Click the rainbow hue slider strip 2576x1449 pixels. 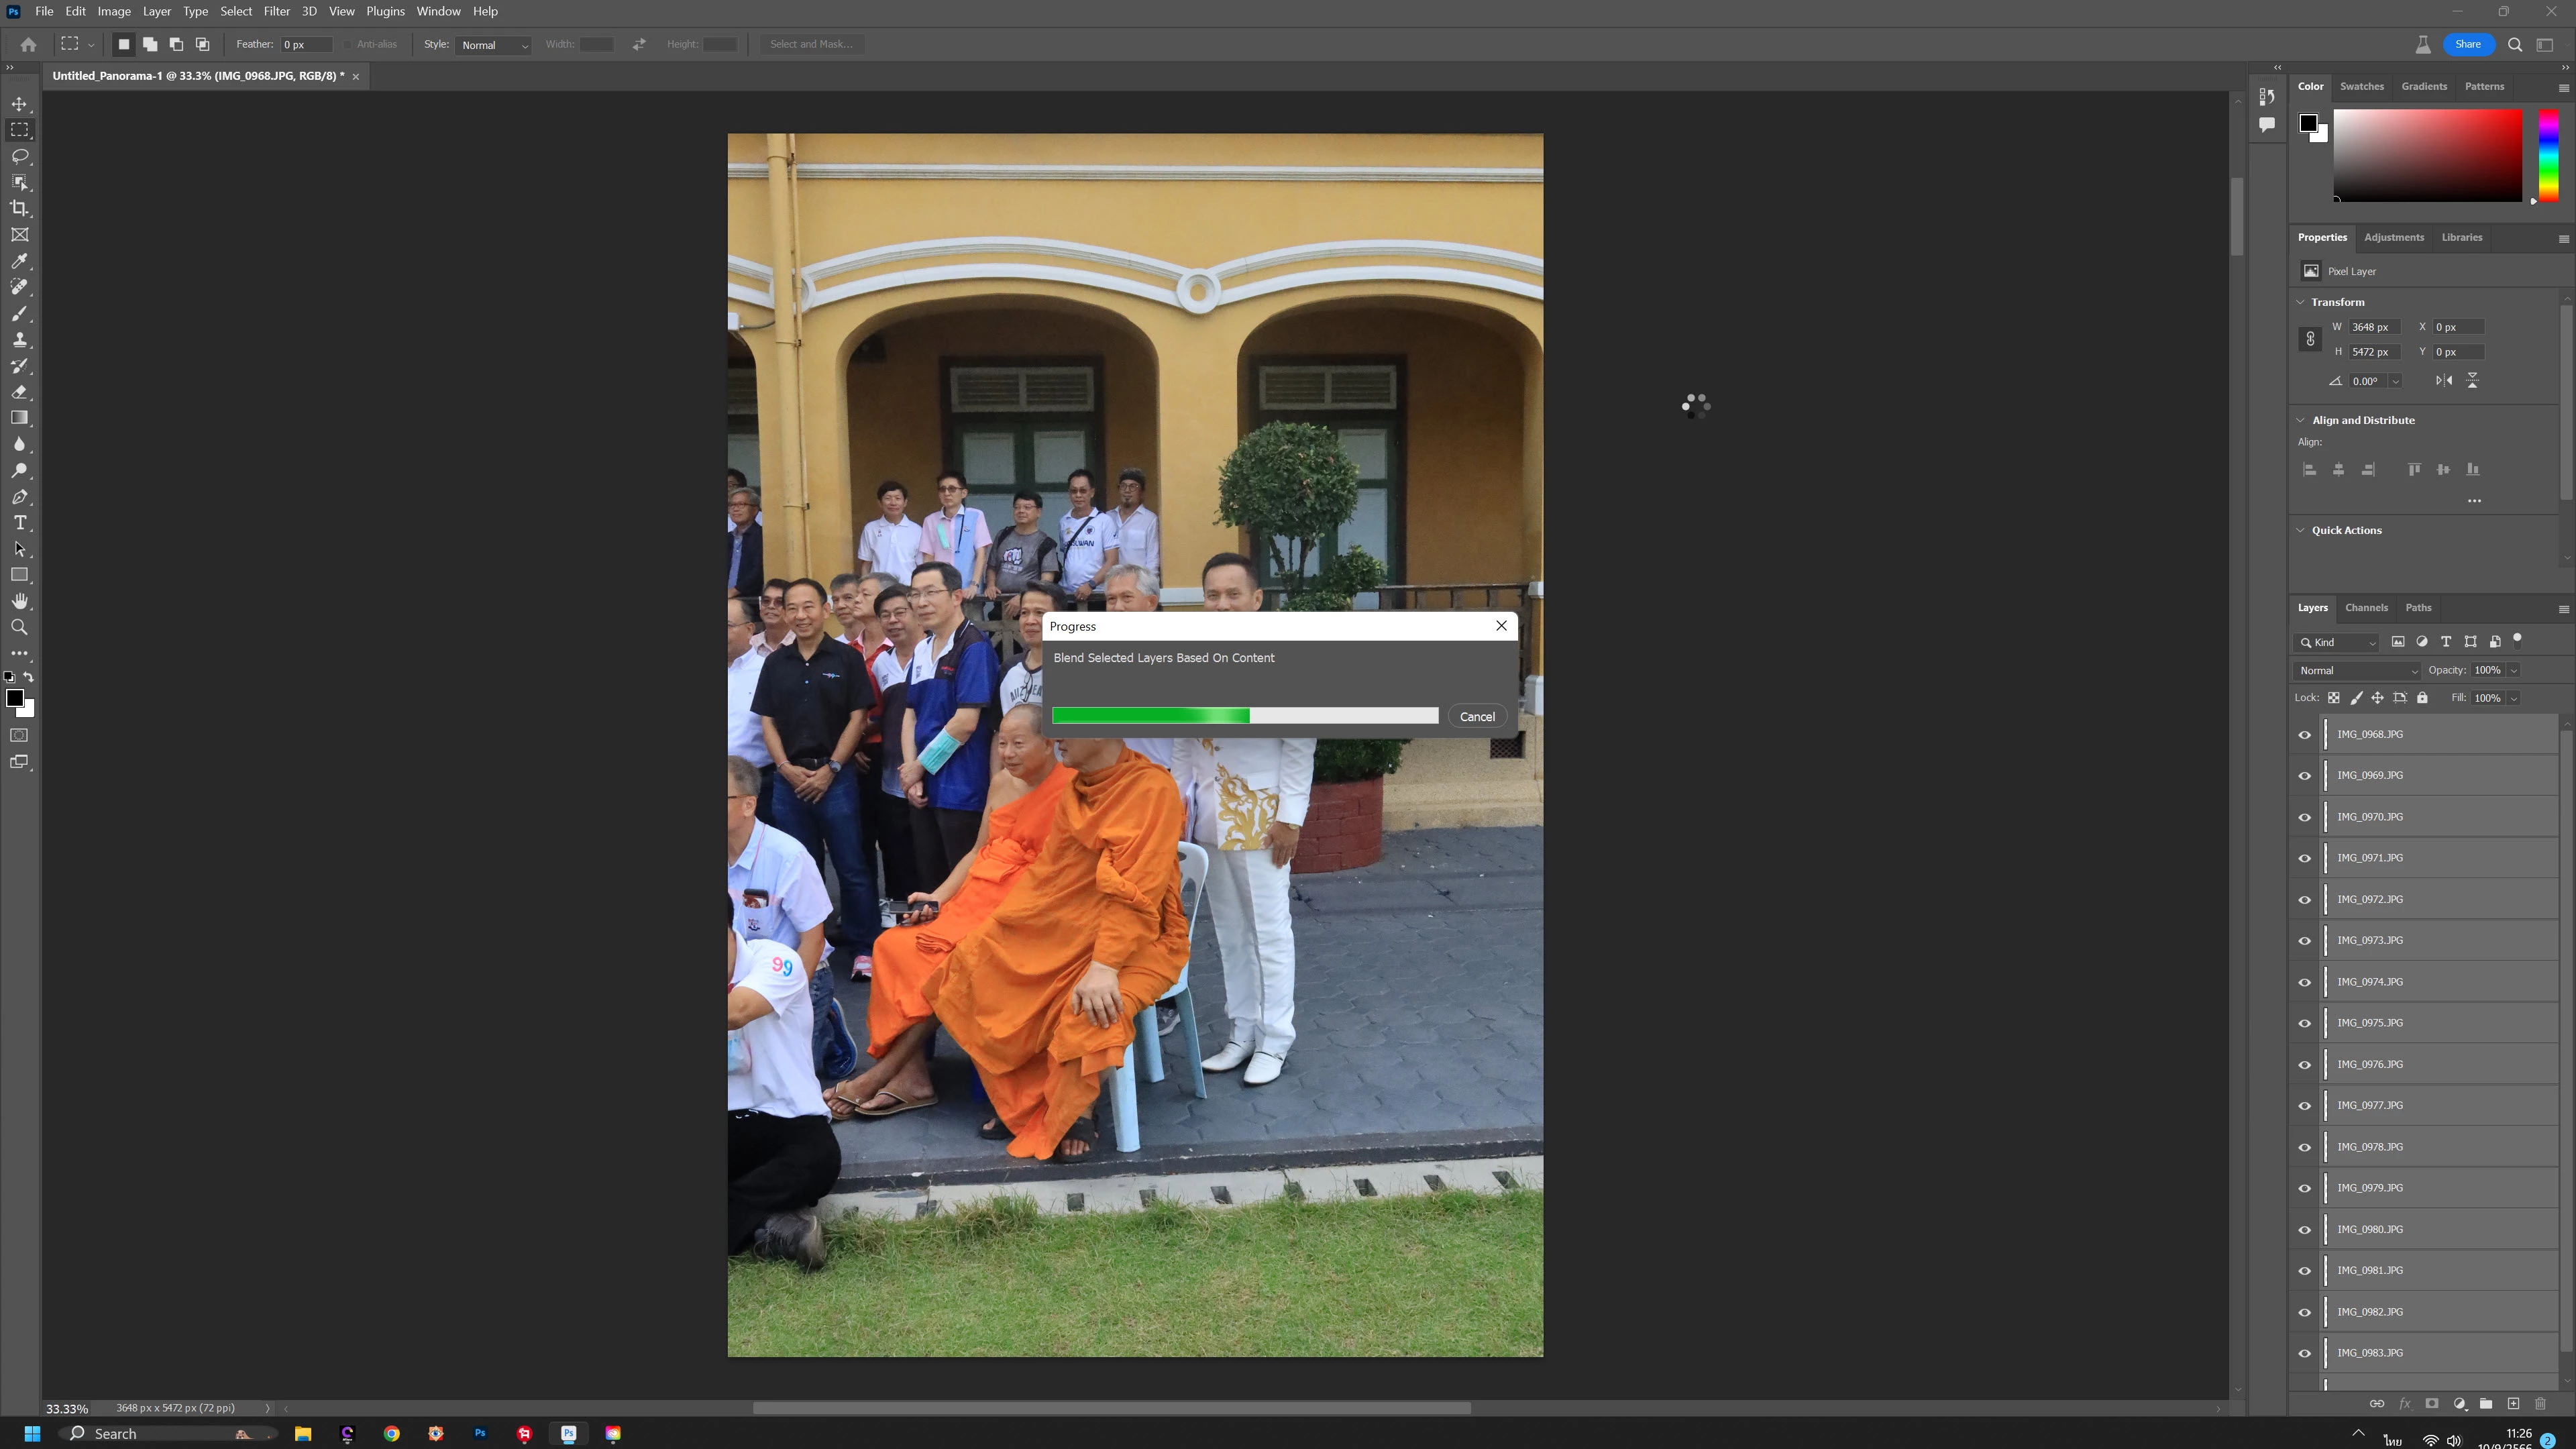point(2548,155)
